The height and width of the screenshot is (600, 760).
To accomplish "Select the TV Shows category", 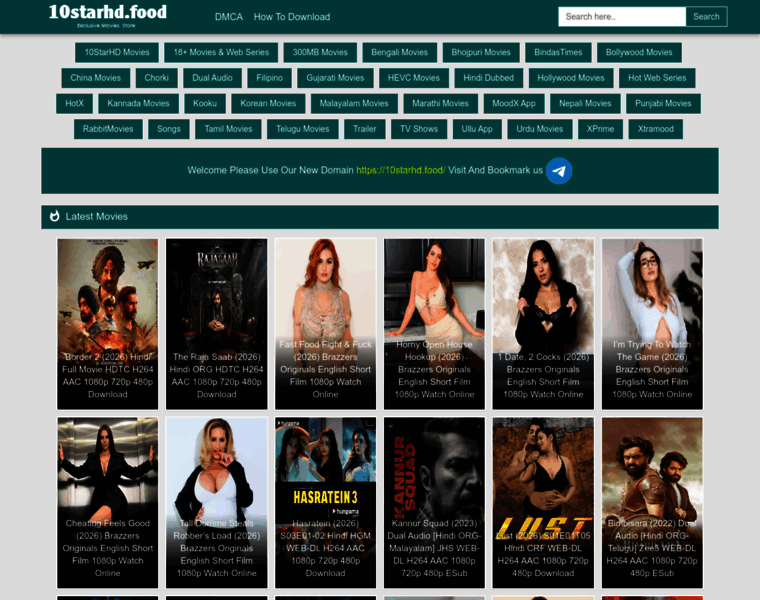I will (419, 129).
